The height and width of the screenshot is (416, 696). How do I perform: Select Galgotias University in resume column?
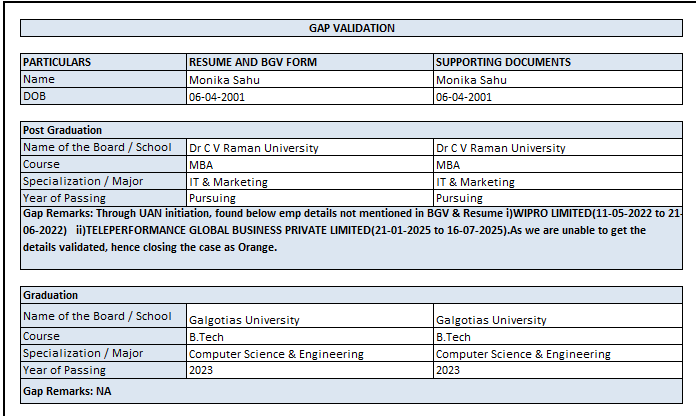(x=244, y=320)
